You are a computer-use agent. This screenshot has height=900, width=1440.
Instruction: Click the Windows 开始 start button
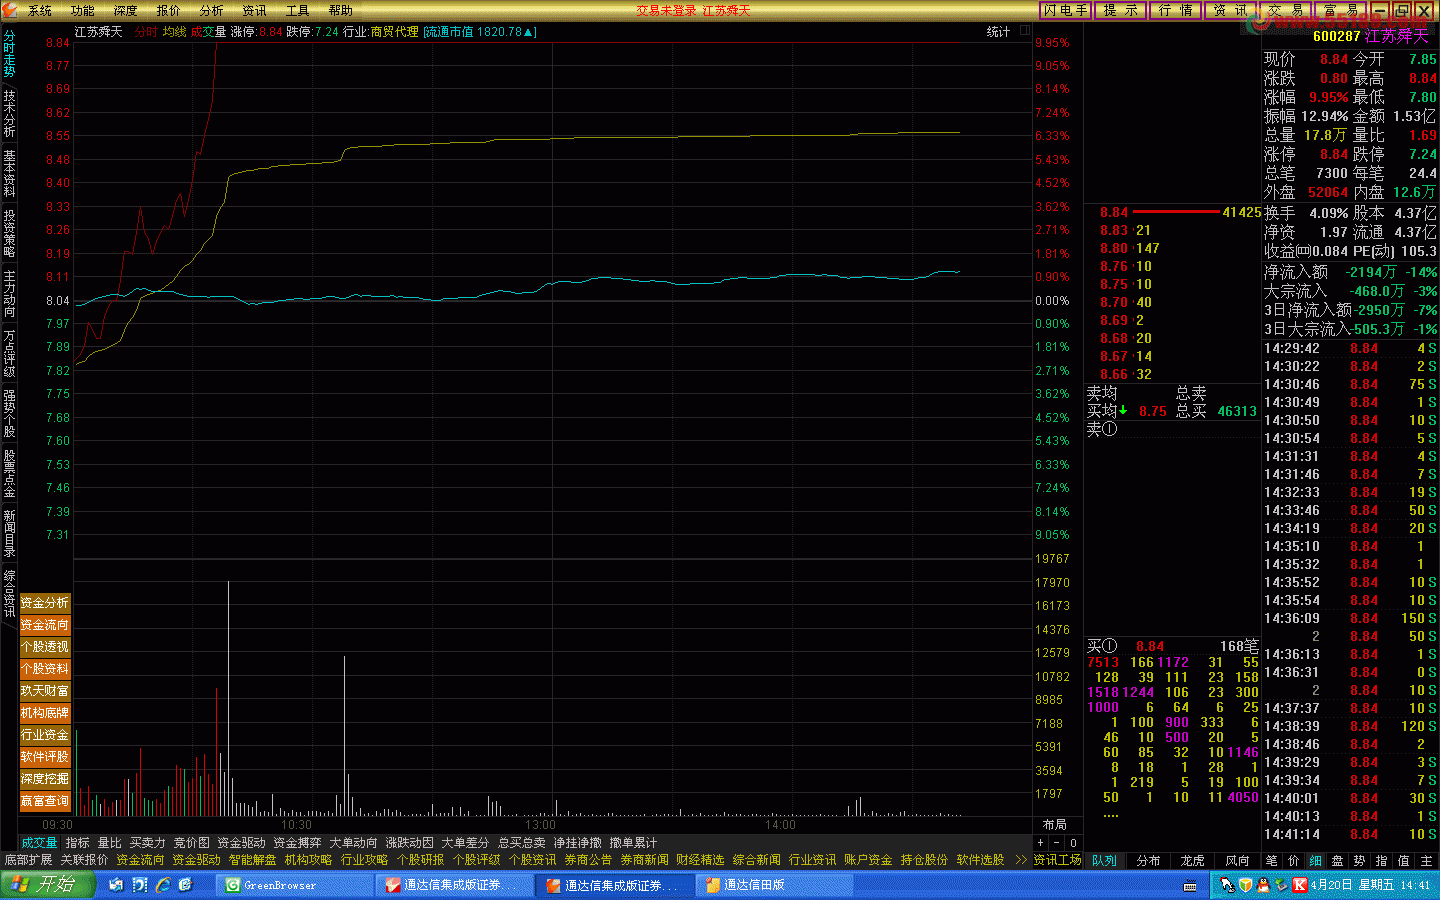click(x=47, y=885)
